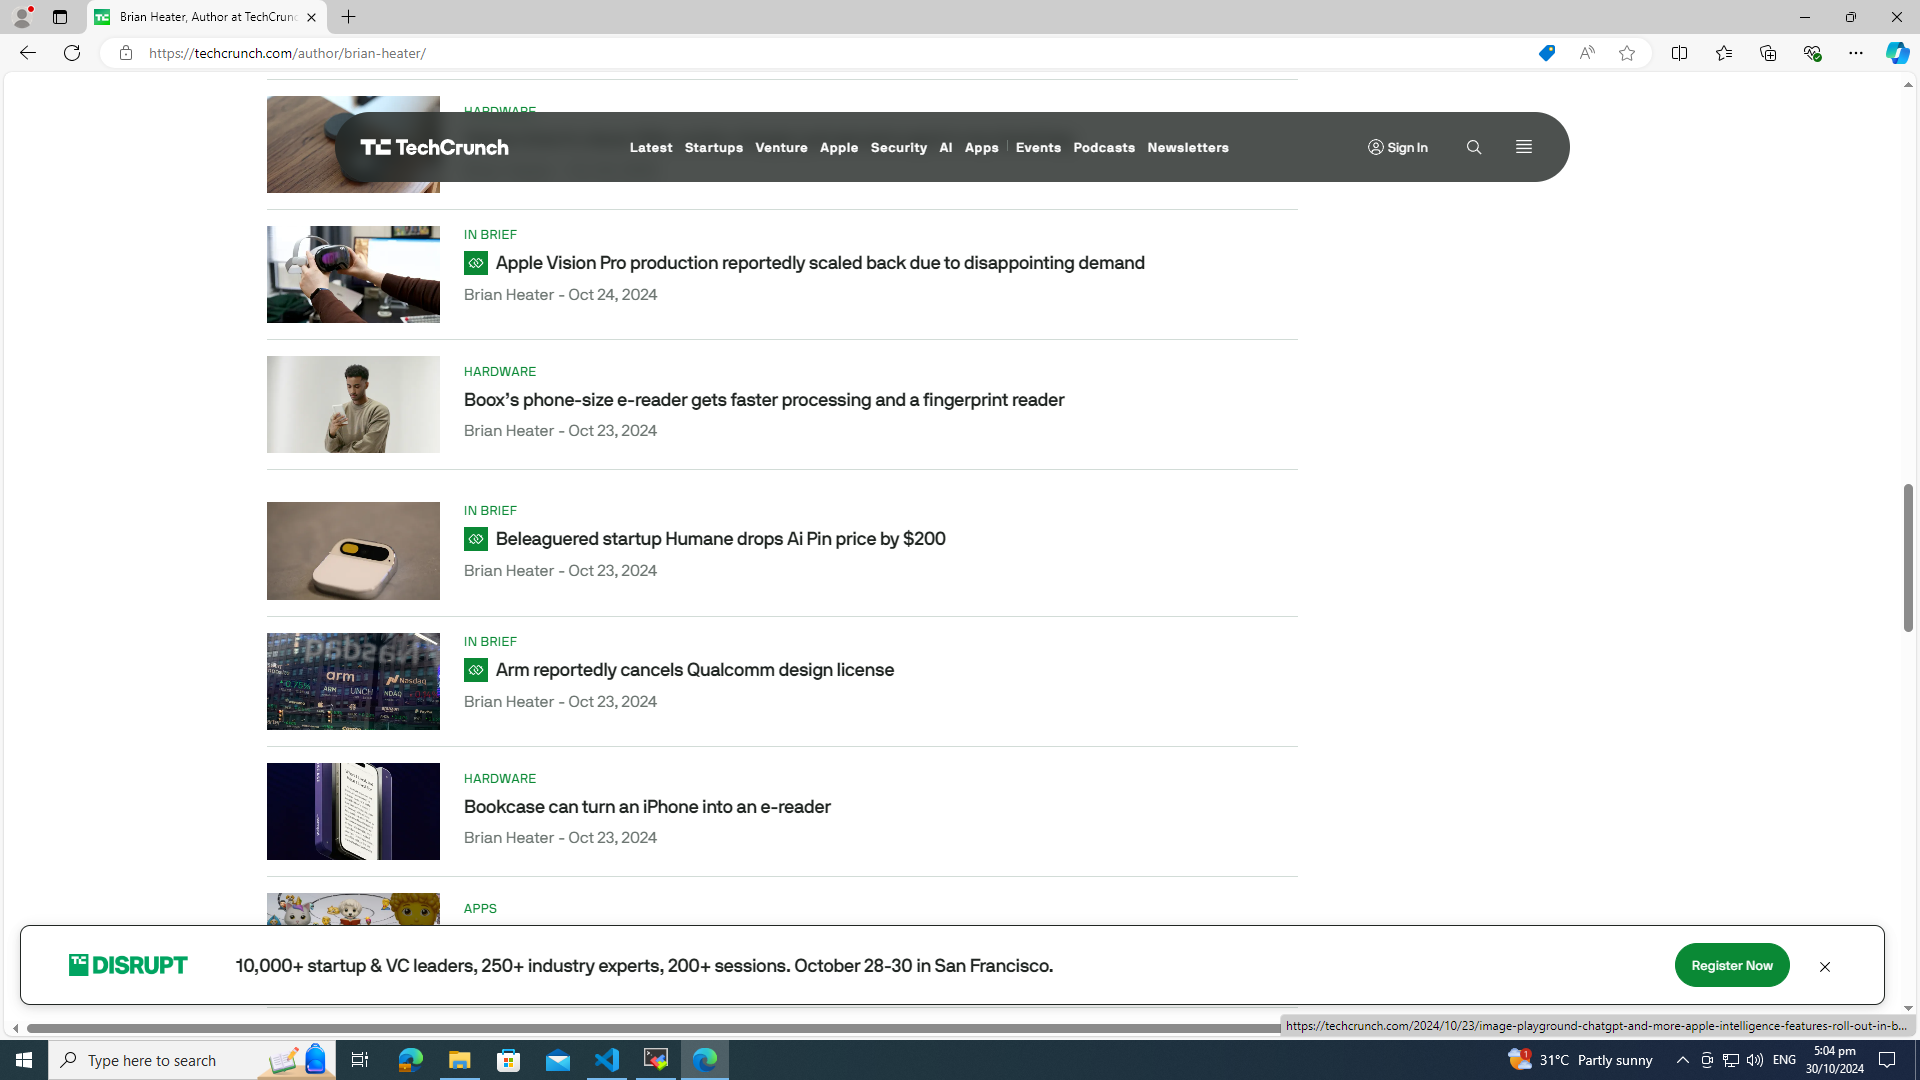Close the Disrupt banner
1920x1080 pixels.
(1824, 967)
